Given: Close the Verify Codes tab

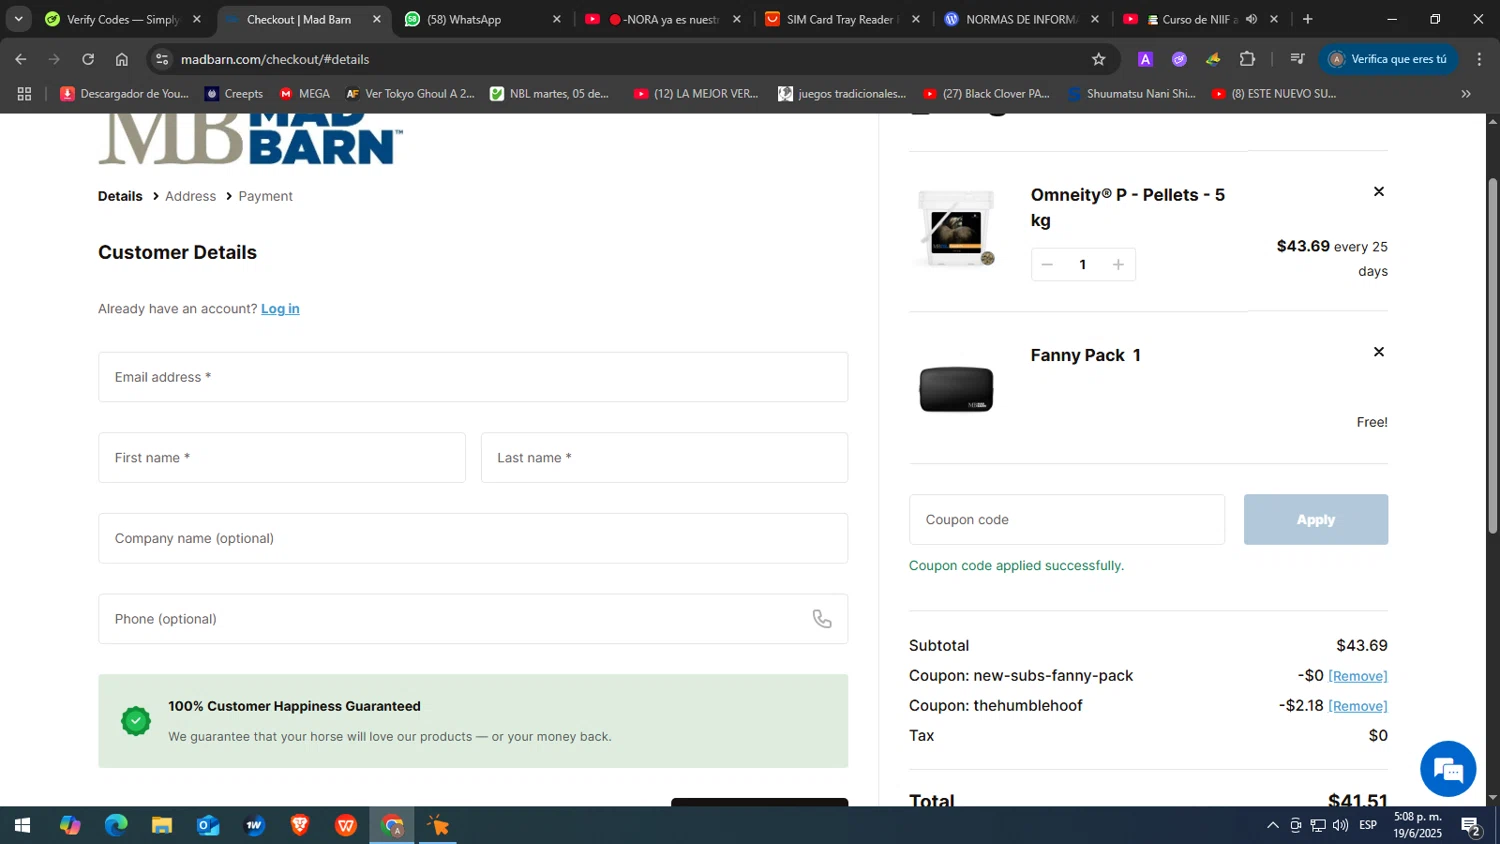Looking at the screenshot, I should coord(197,19).
